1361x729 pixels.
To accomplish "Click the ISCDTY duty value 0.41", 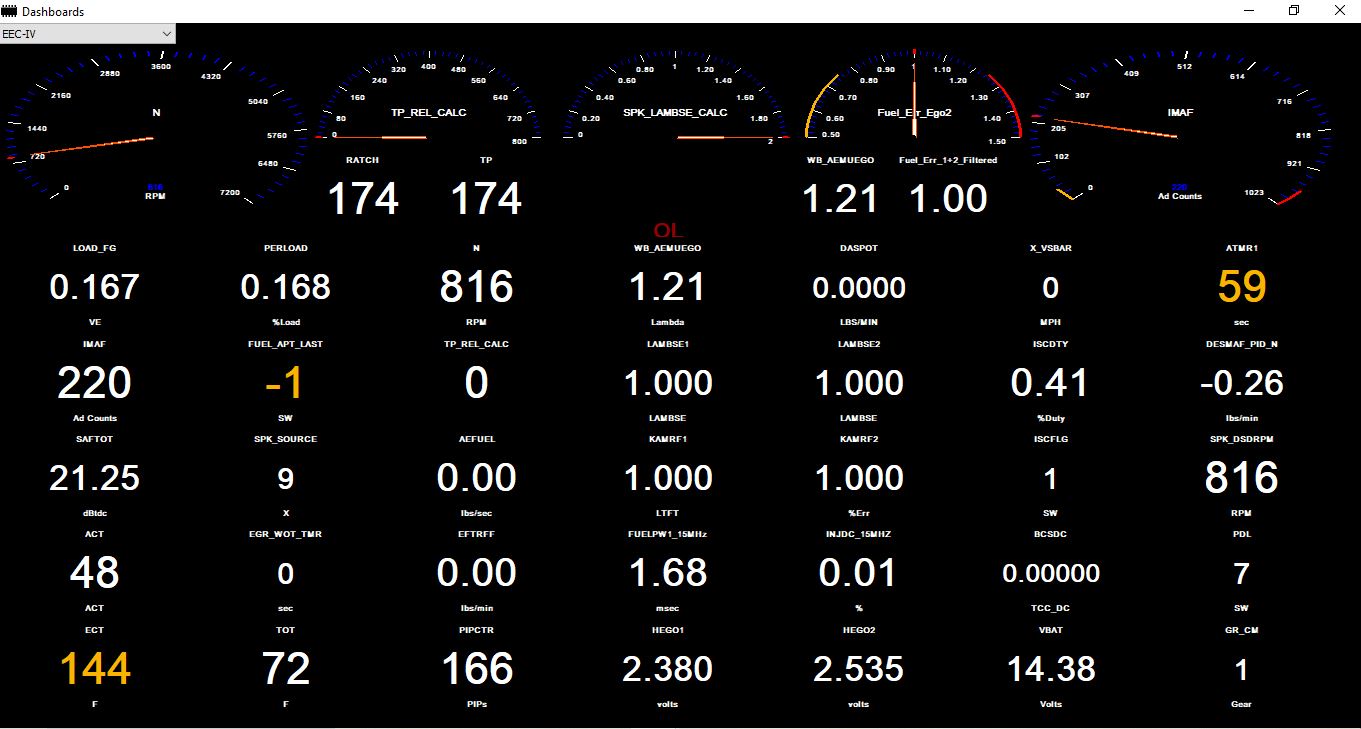I will tap(1050, 384).
